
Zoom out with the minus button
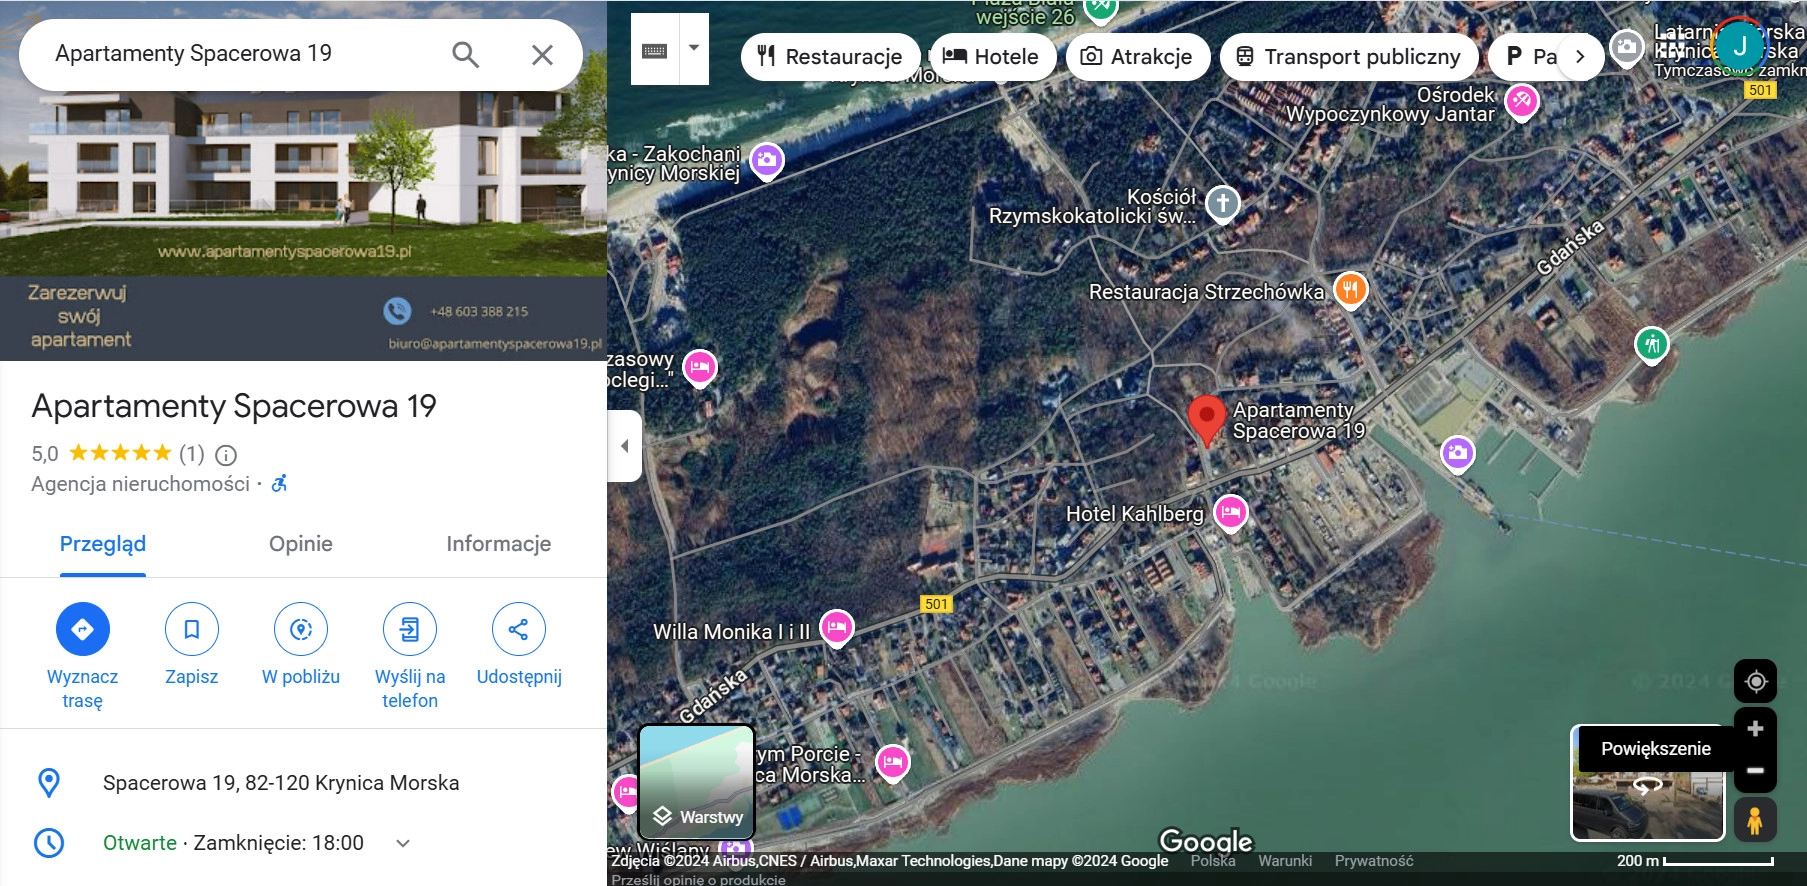click(x=1755, y=771)
